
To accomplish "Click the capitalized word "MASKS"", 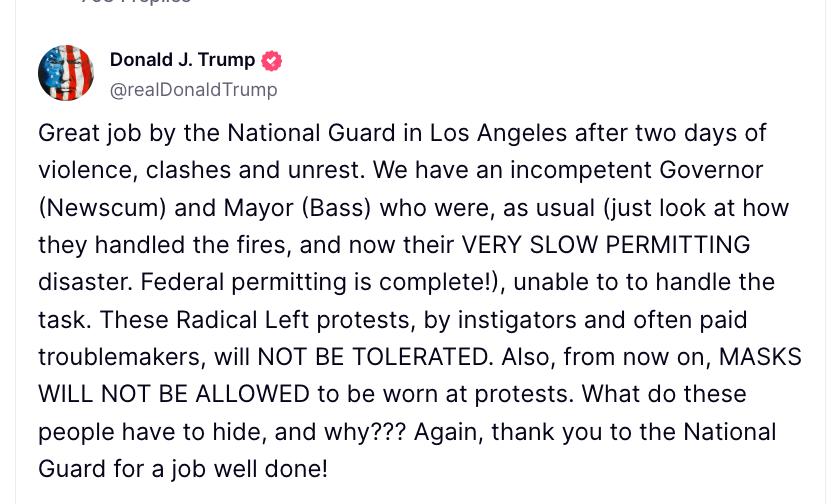I will [760, 357].
